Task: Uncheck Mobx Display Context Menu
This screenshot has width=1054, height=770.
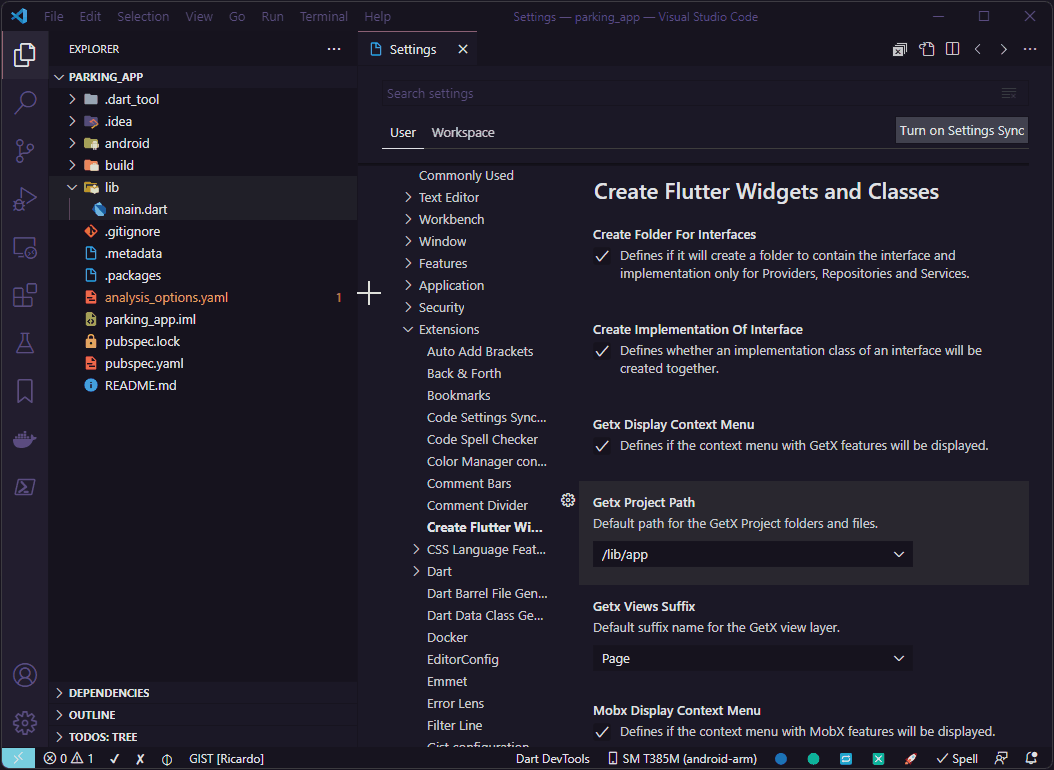Action: pos(602,732)
